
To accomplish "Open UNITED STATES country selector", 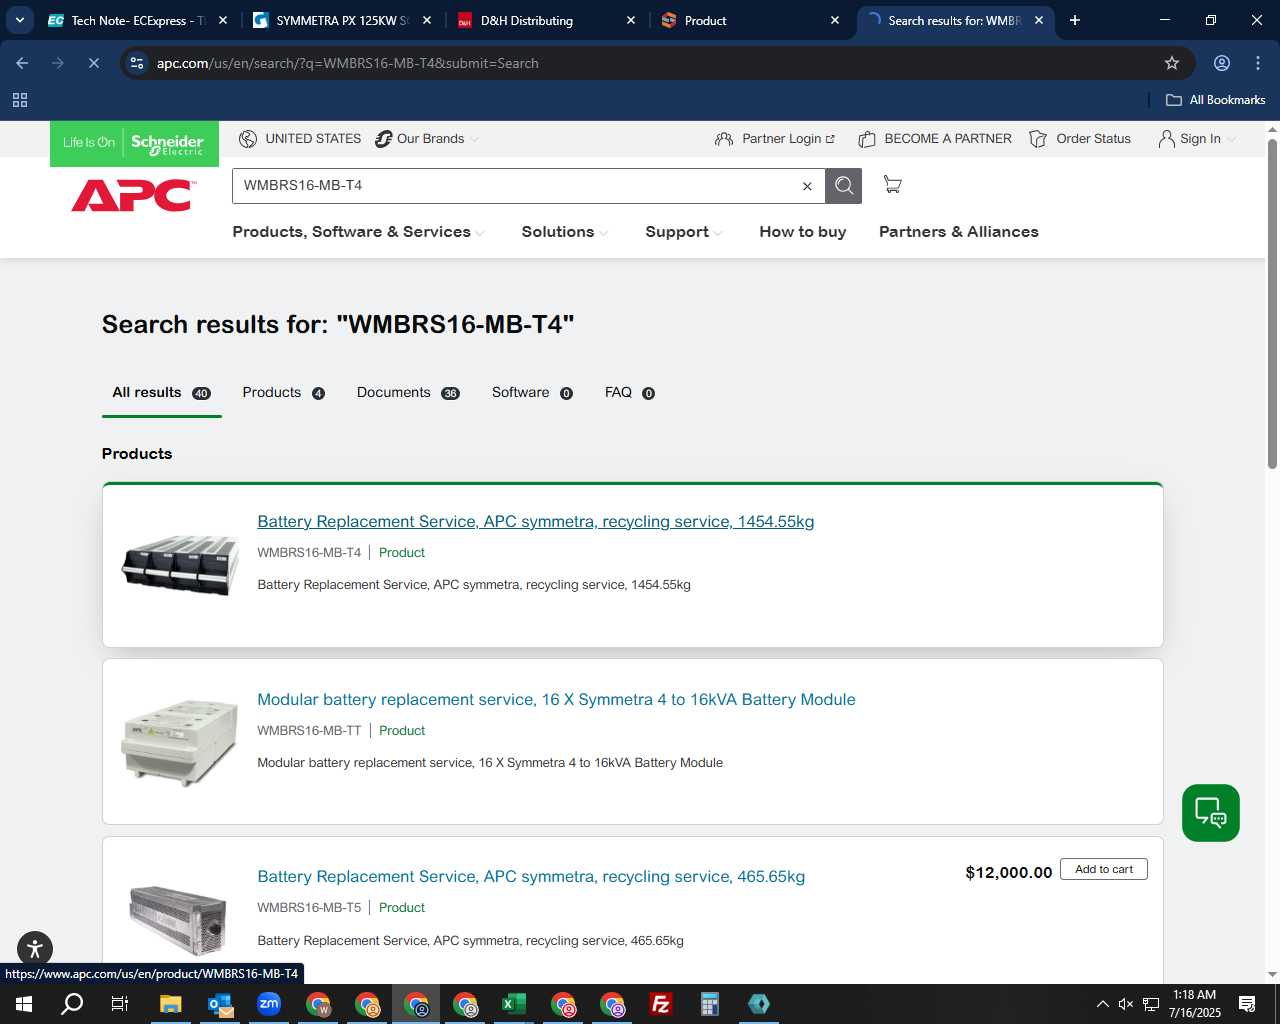I will coord(300,139).
